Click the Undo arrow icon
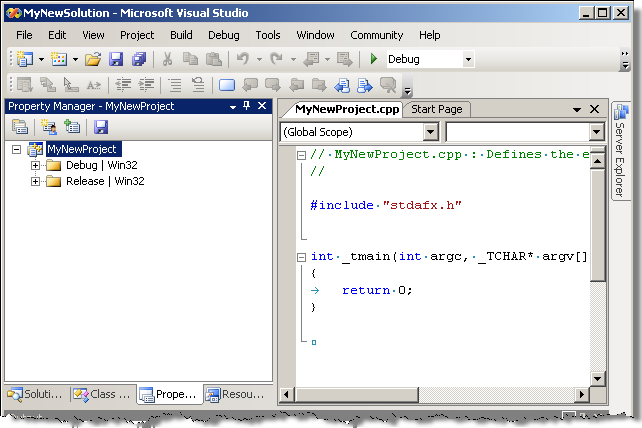The image size is (642, 428). click(x=242, y=60)
